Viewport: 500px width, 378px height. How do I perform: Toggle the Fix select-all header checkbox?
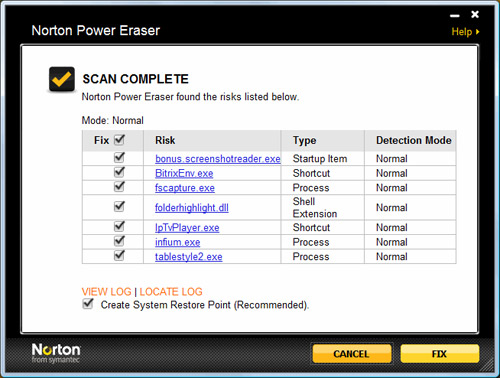119,140
